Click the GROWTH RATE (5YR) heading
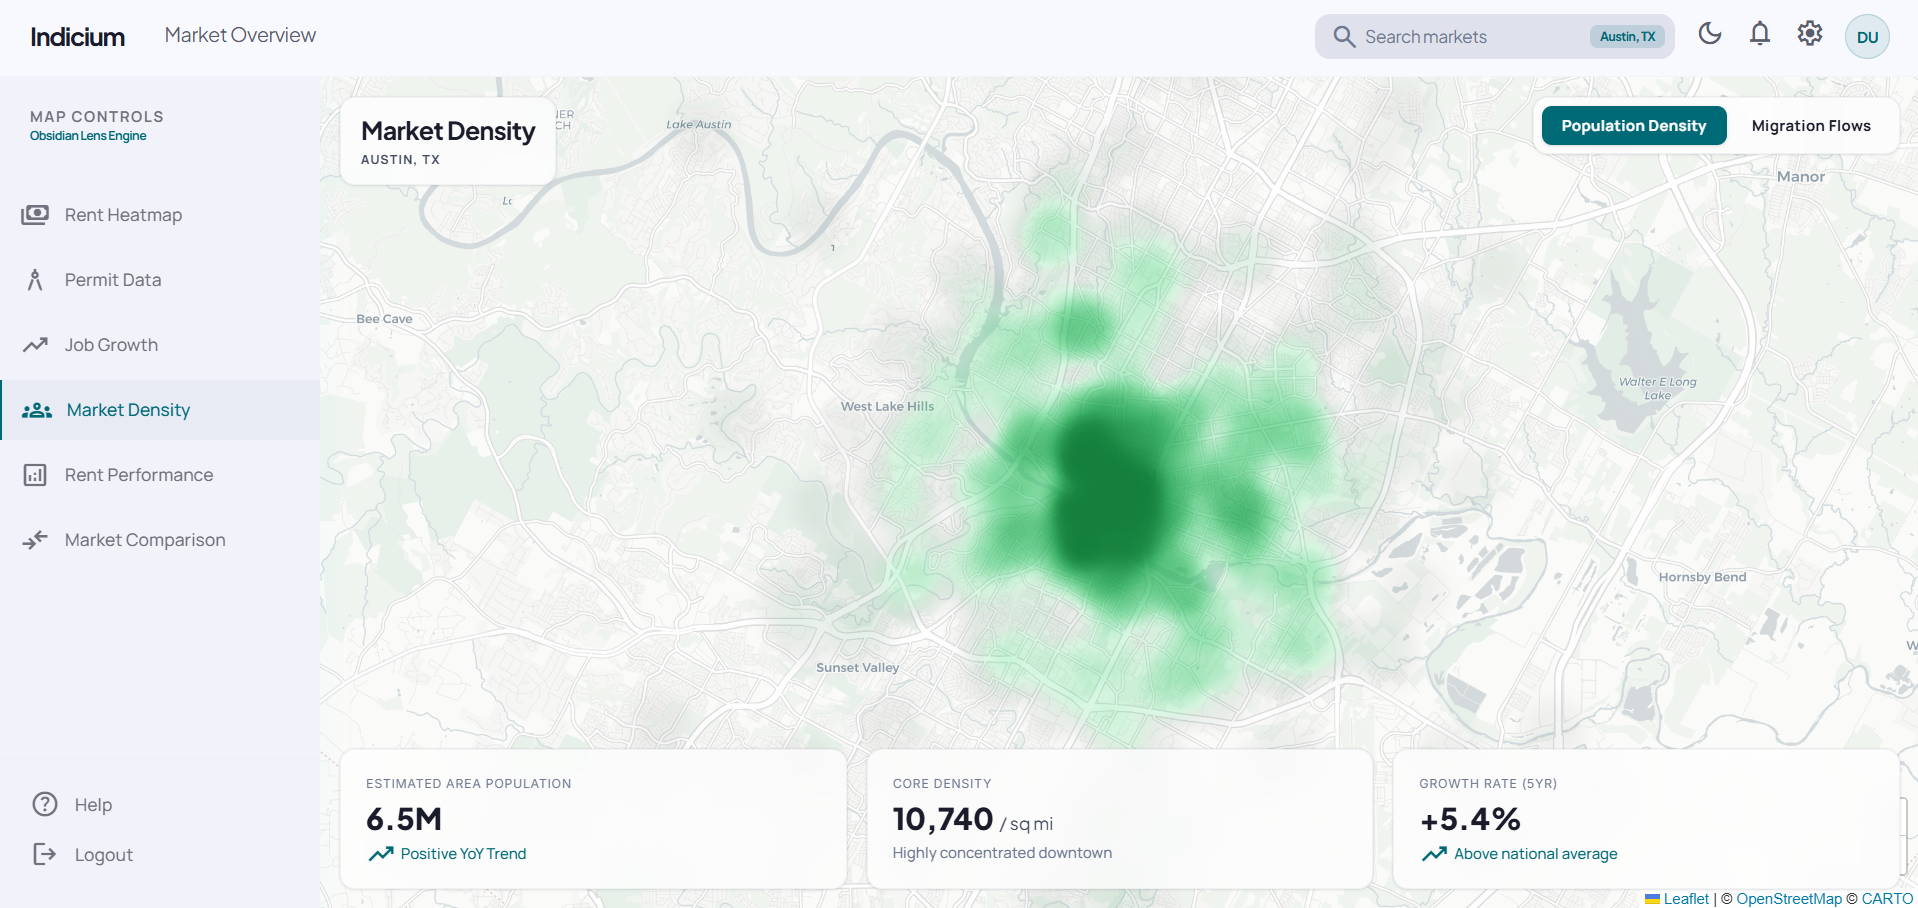This screenshot has width=1918, height=908. [1488, 784]
